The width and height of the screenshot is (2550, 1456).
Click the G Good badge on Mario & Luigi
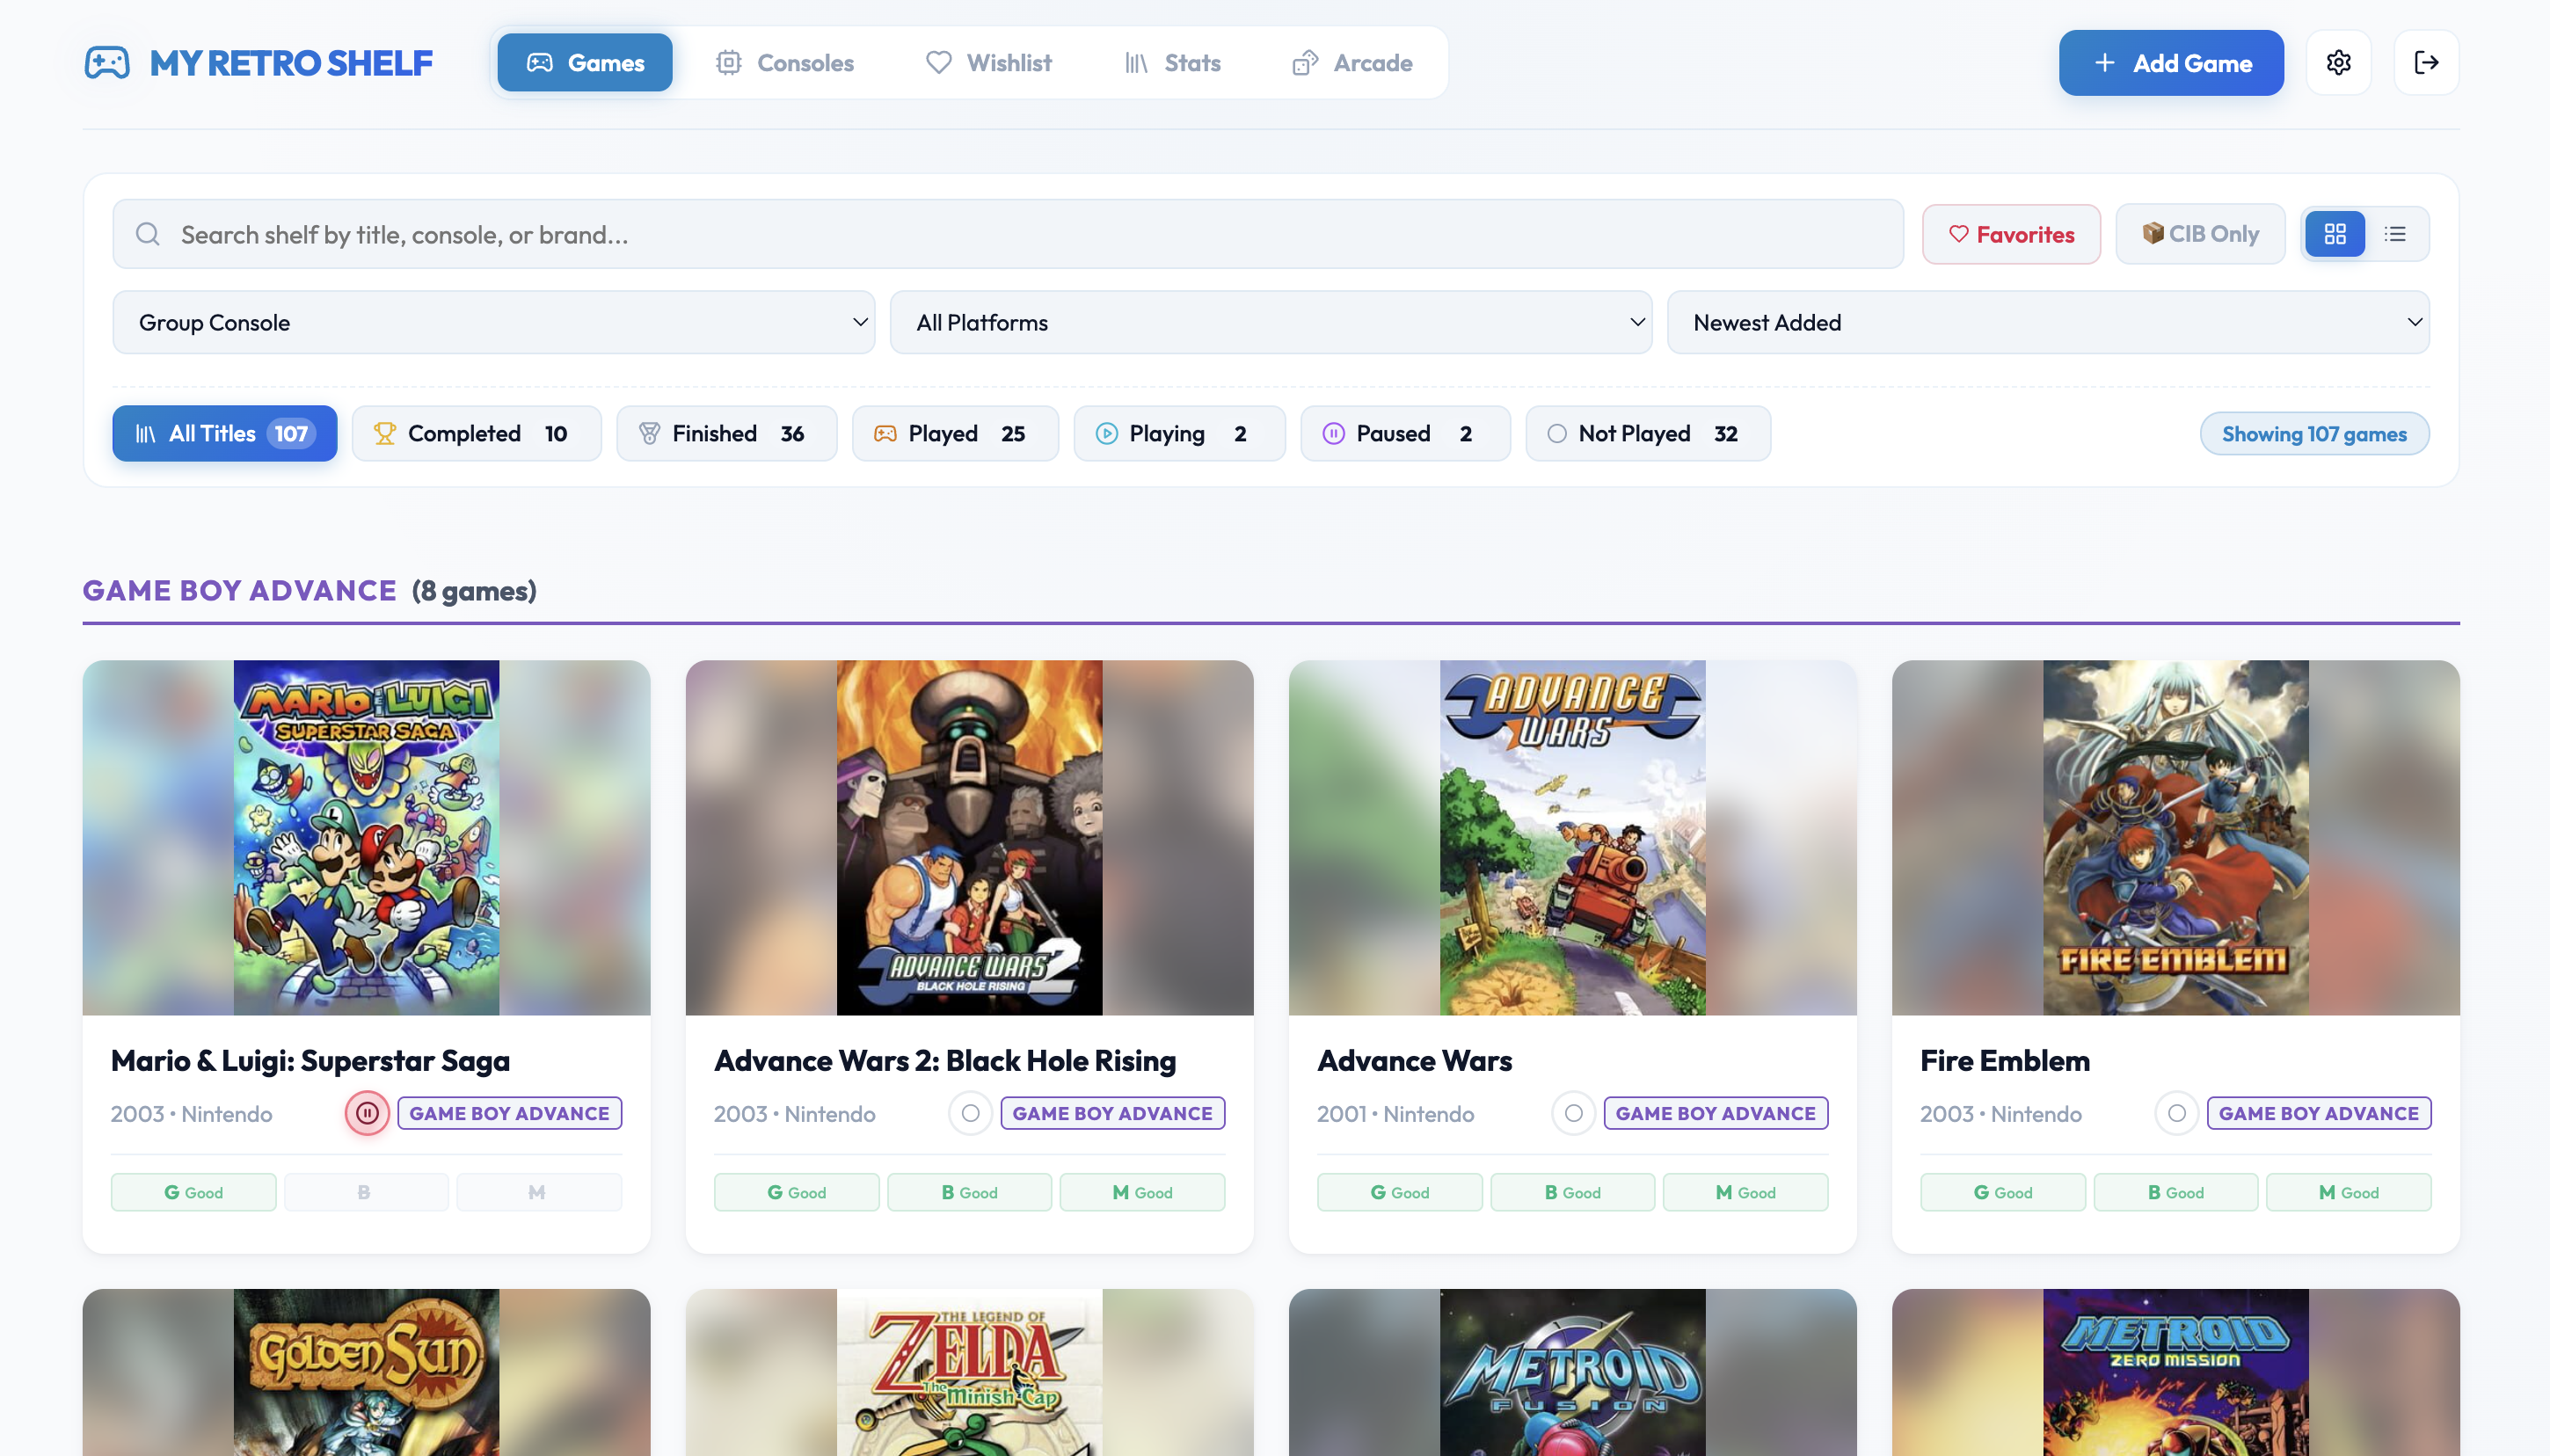[193, 1192]
